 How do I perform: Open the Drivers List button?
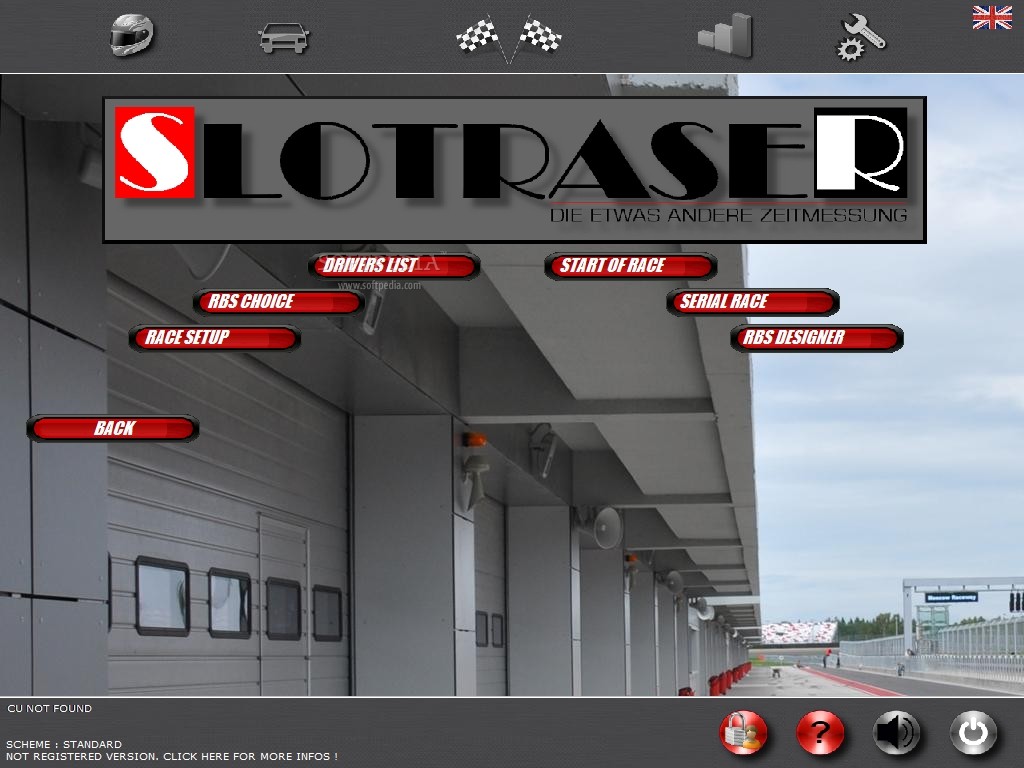click(x=394, y=266)
